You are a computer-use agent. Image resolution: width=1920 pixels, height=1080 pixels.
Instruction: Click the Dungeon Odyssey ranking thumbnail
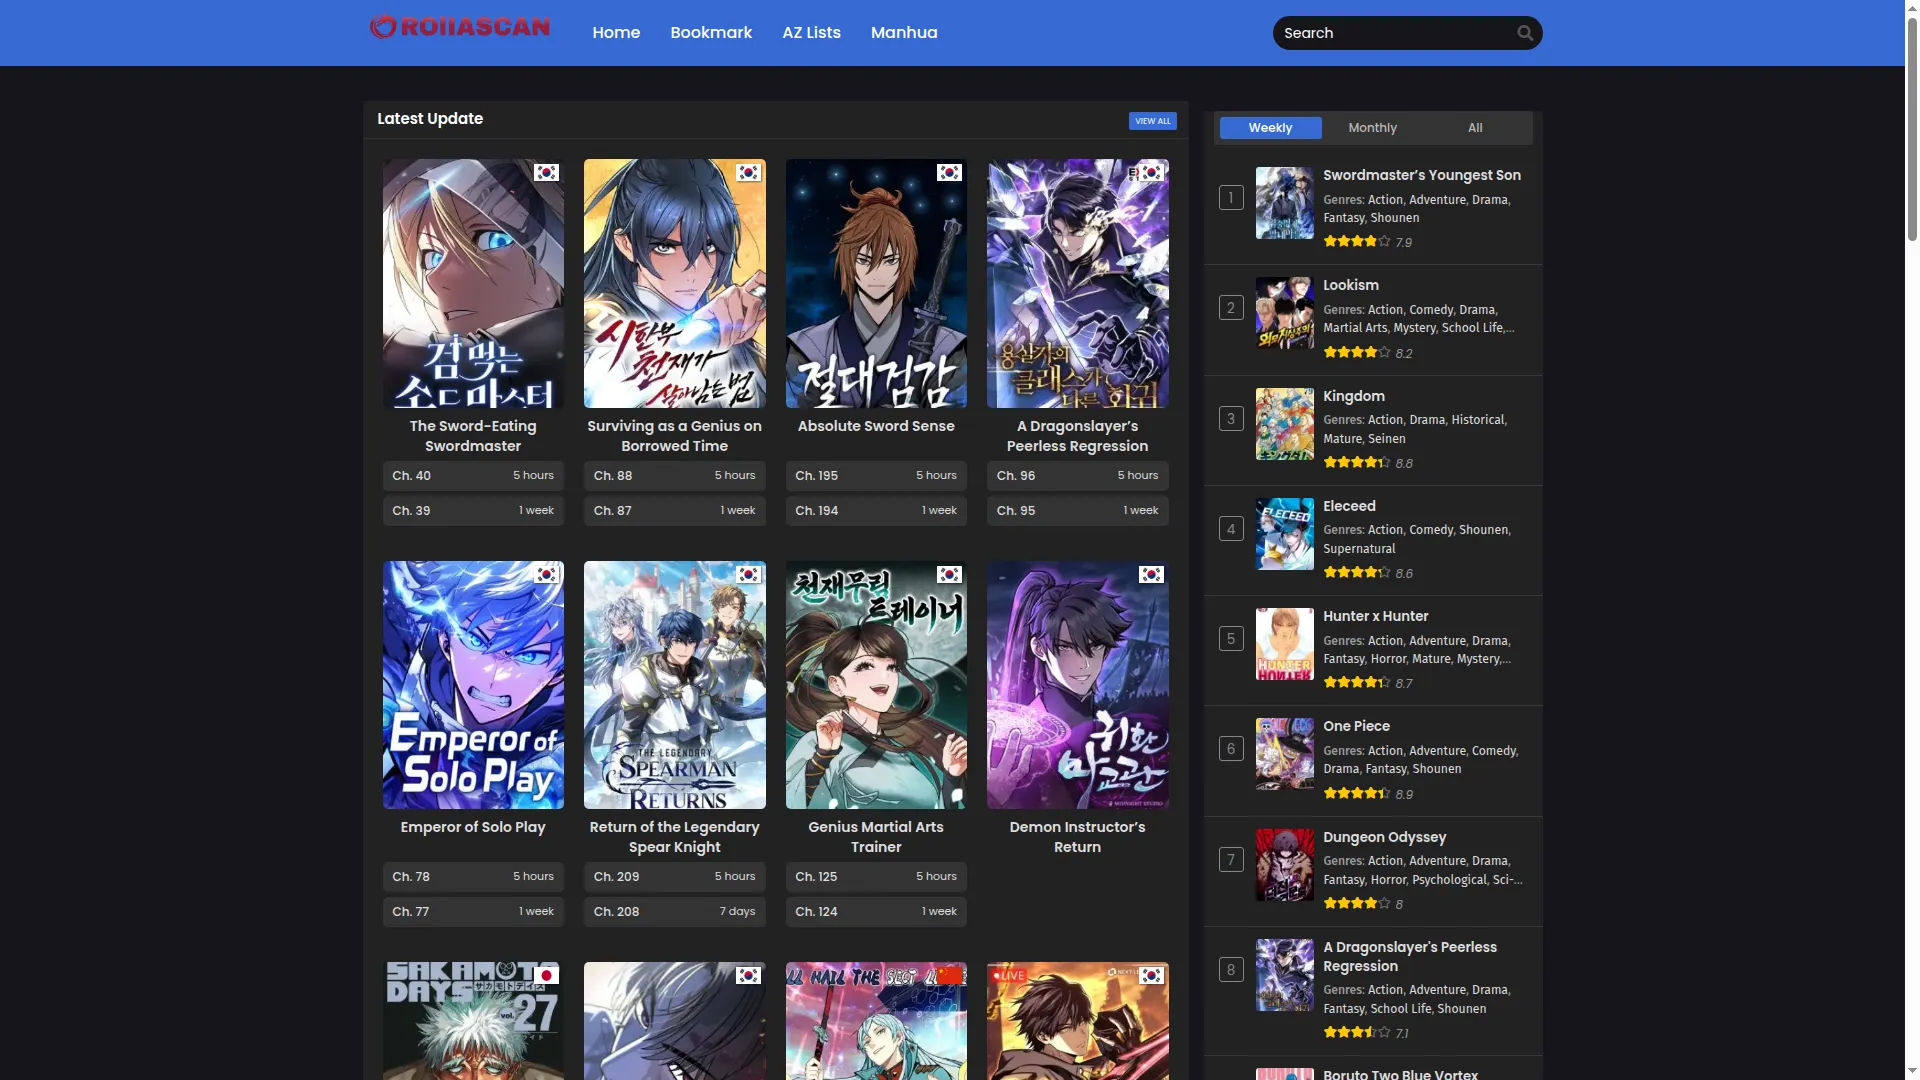[1285, 865]
